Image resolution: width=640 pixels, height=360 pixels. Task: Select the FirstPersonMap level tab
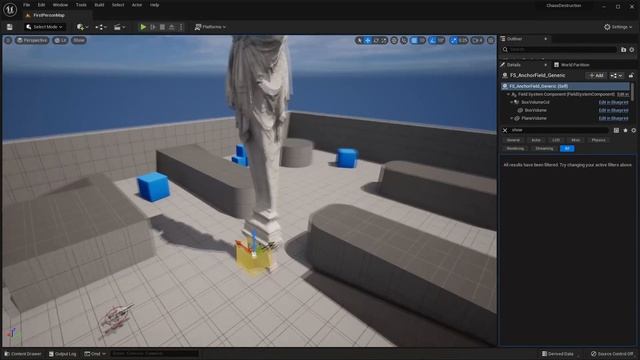[49, 15]
